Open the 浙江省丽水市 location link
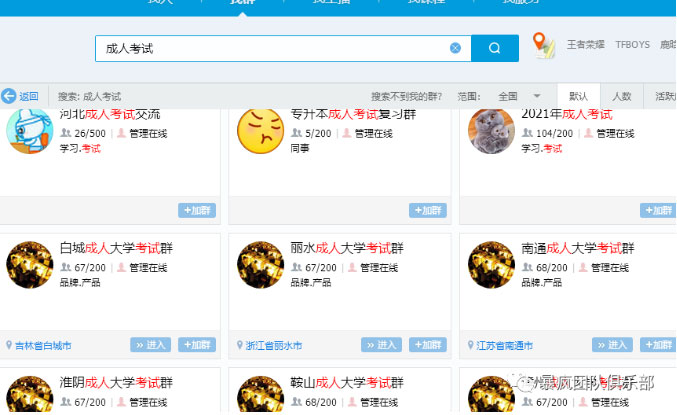This screenshot has height=415, width=677. [x=273, y=345]
